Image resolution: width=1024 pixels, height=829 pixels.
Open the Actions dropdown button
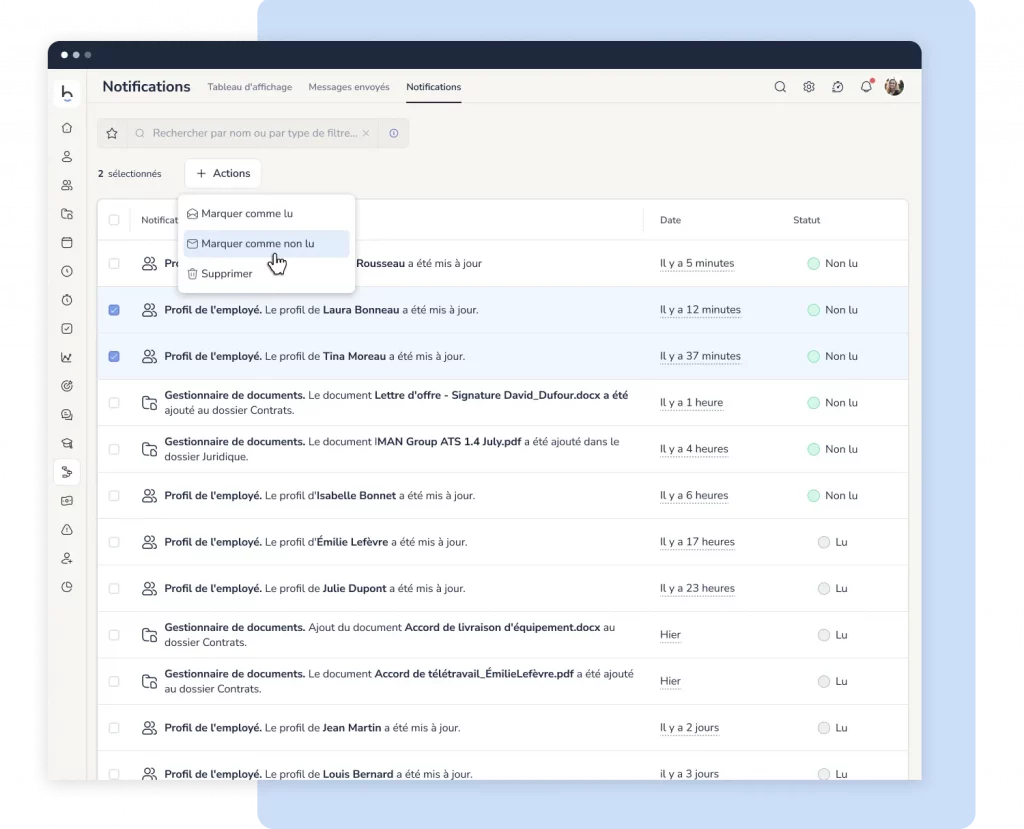(x=223, y=173)
